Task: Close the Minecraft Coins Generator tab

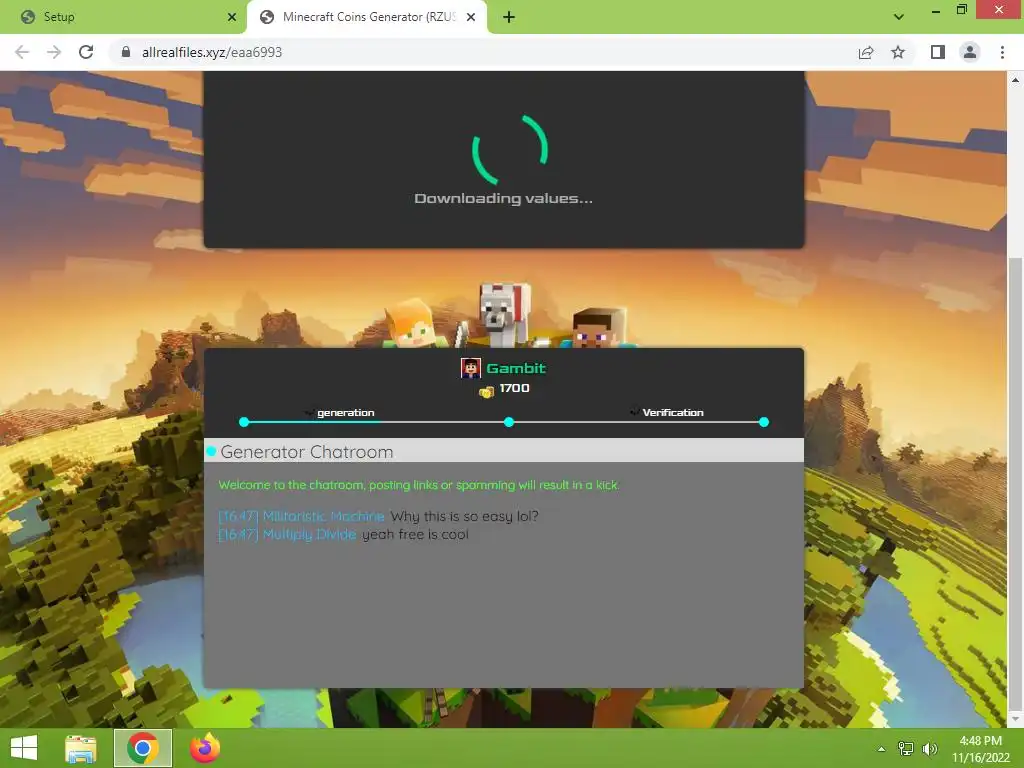Action: (x=470, y=17)
